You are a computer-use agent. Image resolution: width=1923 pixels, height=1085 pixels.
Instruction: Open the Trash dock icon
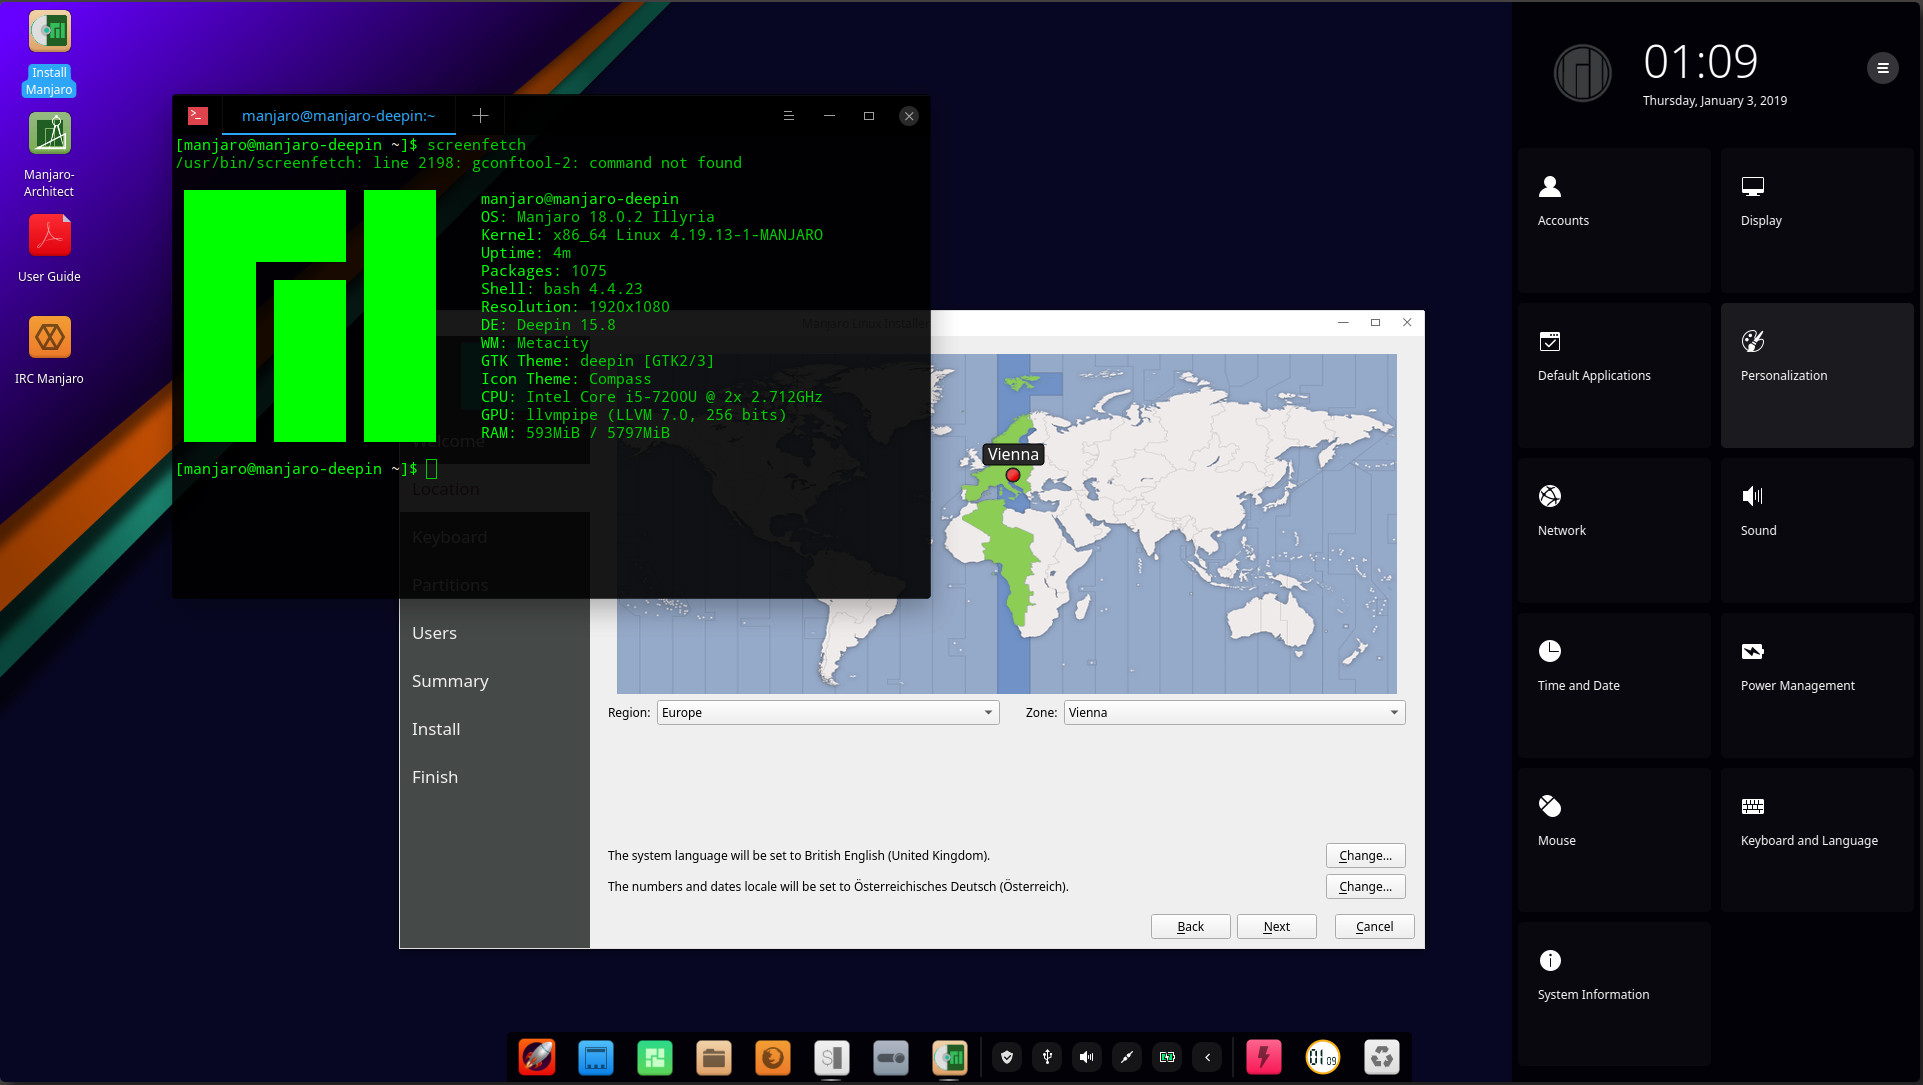[x=1381, y=1057]
